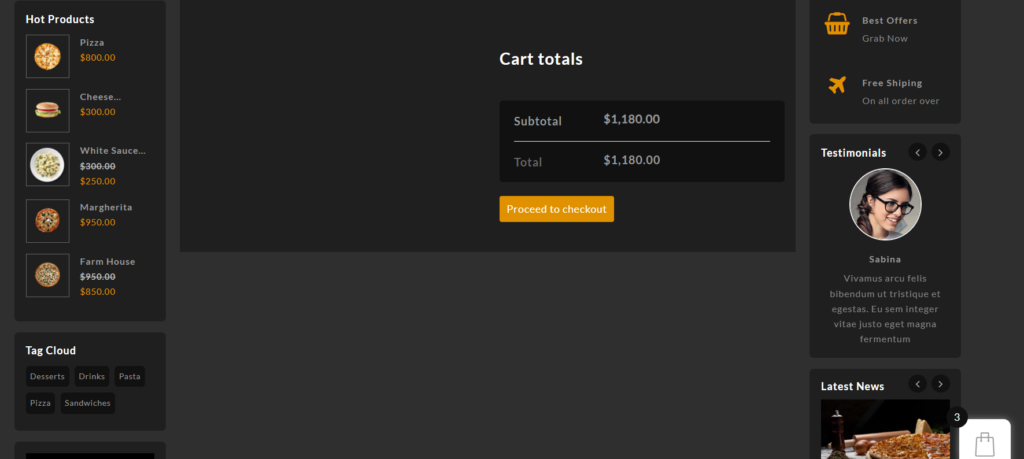Click previous arrow in Latest News
The height and width of the screenshot is (459, 1024).
(x=917, y=384)
